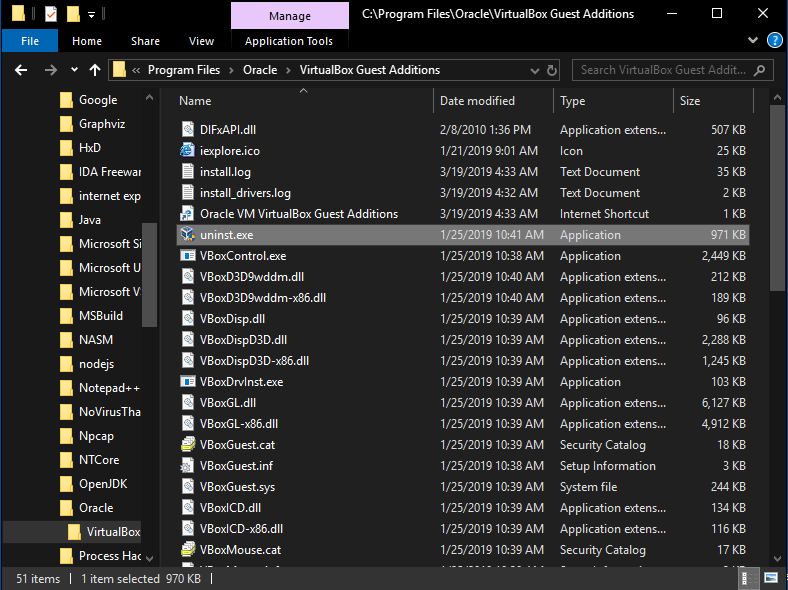Sort files by the Name column
The height and width of the screenshot is (590, 788).
click(304, 101)
